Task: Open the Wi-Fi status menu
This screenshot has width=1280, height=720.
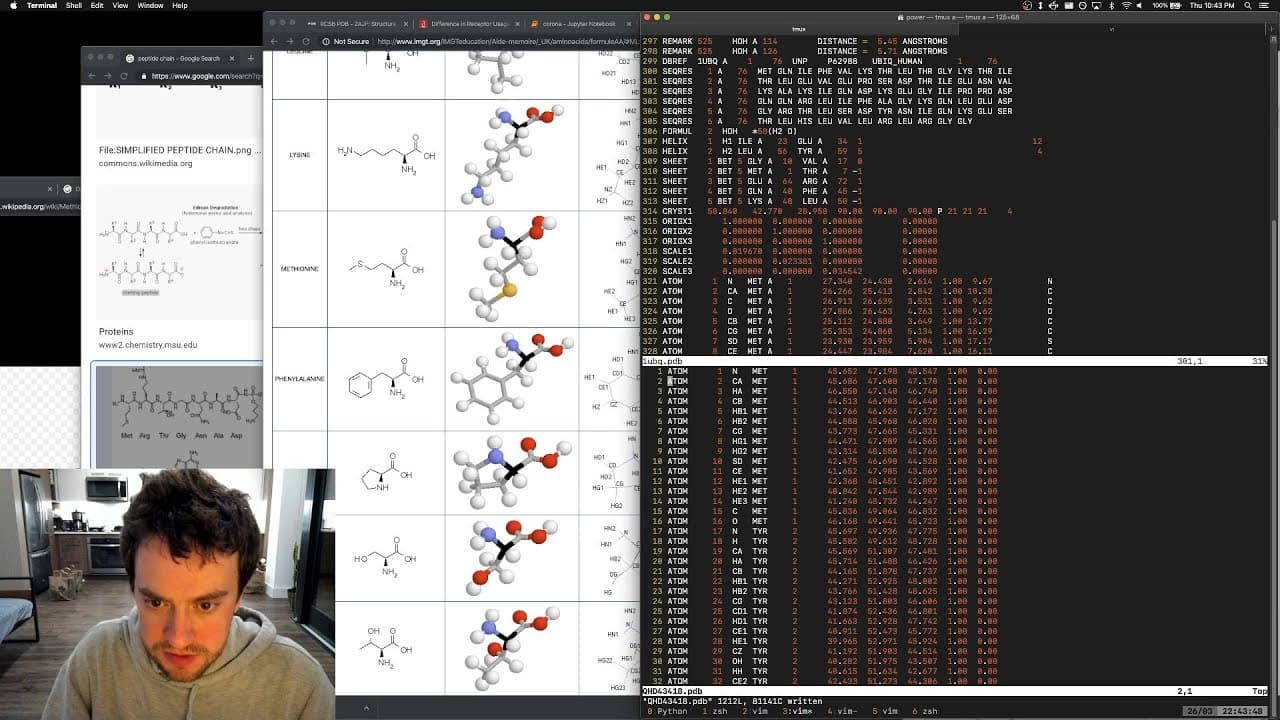Action: coord(1125,5)
